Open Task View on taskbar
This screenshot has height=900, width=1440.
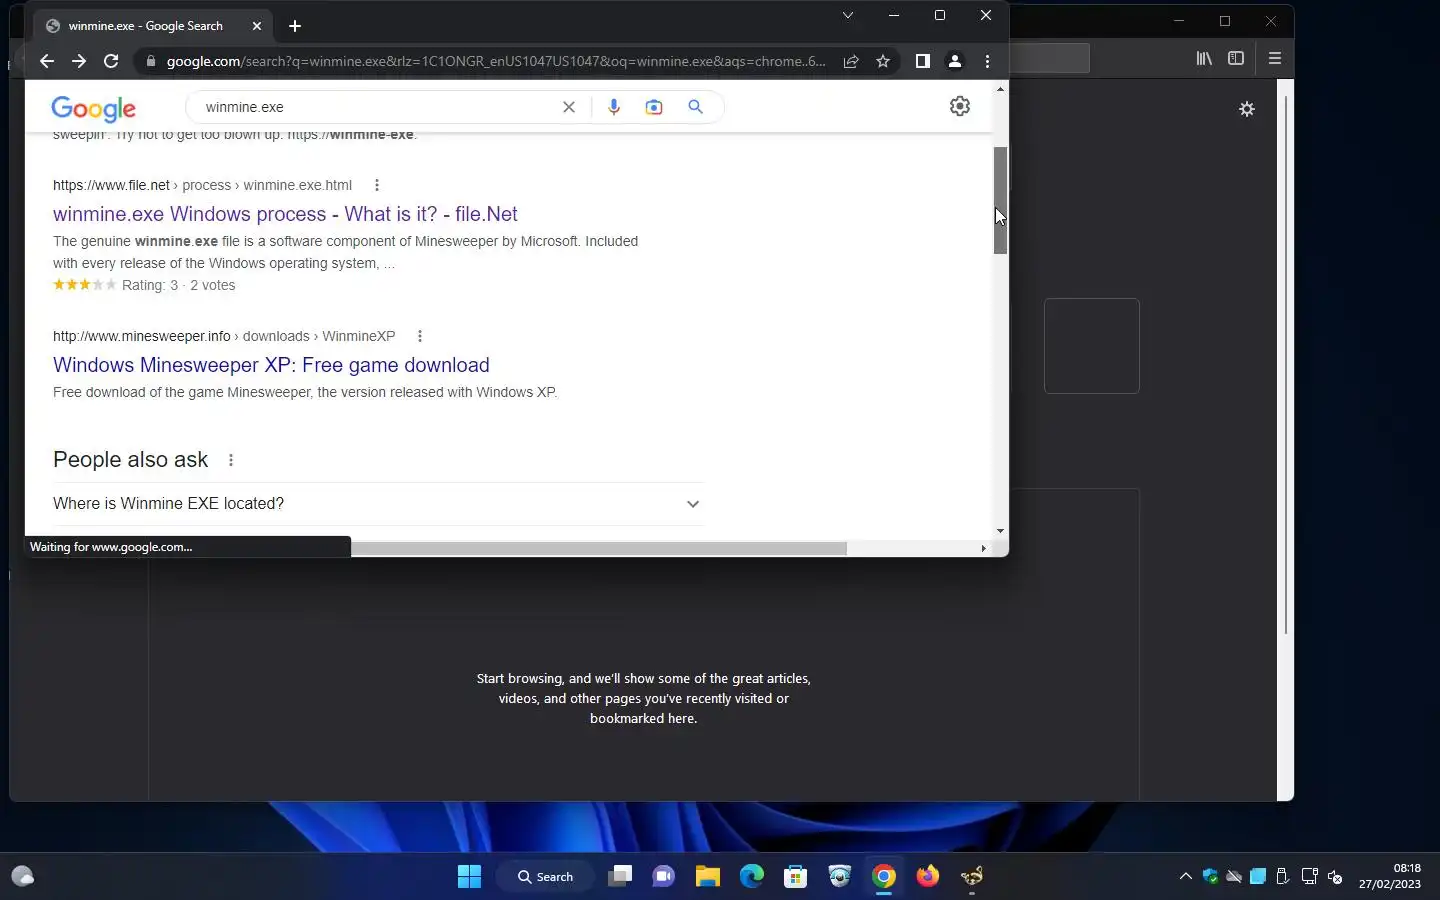pyautogui.click(x=620, y=877)
